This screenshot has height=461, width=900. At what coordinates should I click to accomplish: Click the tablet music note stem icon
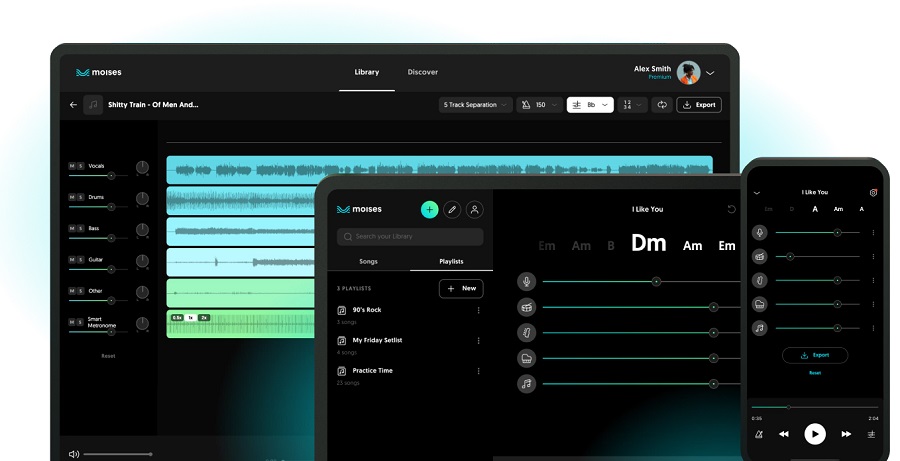pos(526,383)
